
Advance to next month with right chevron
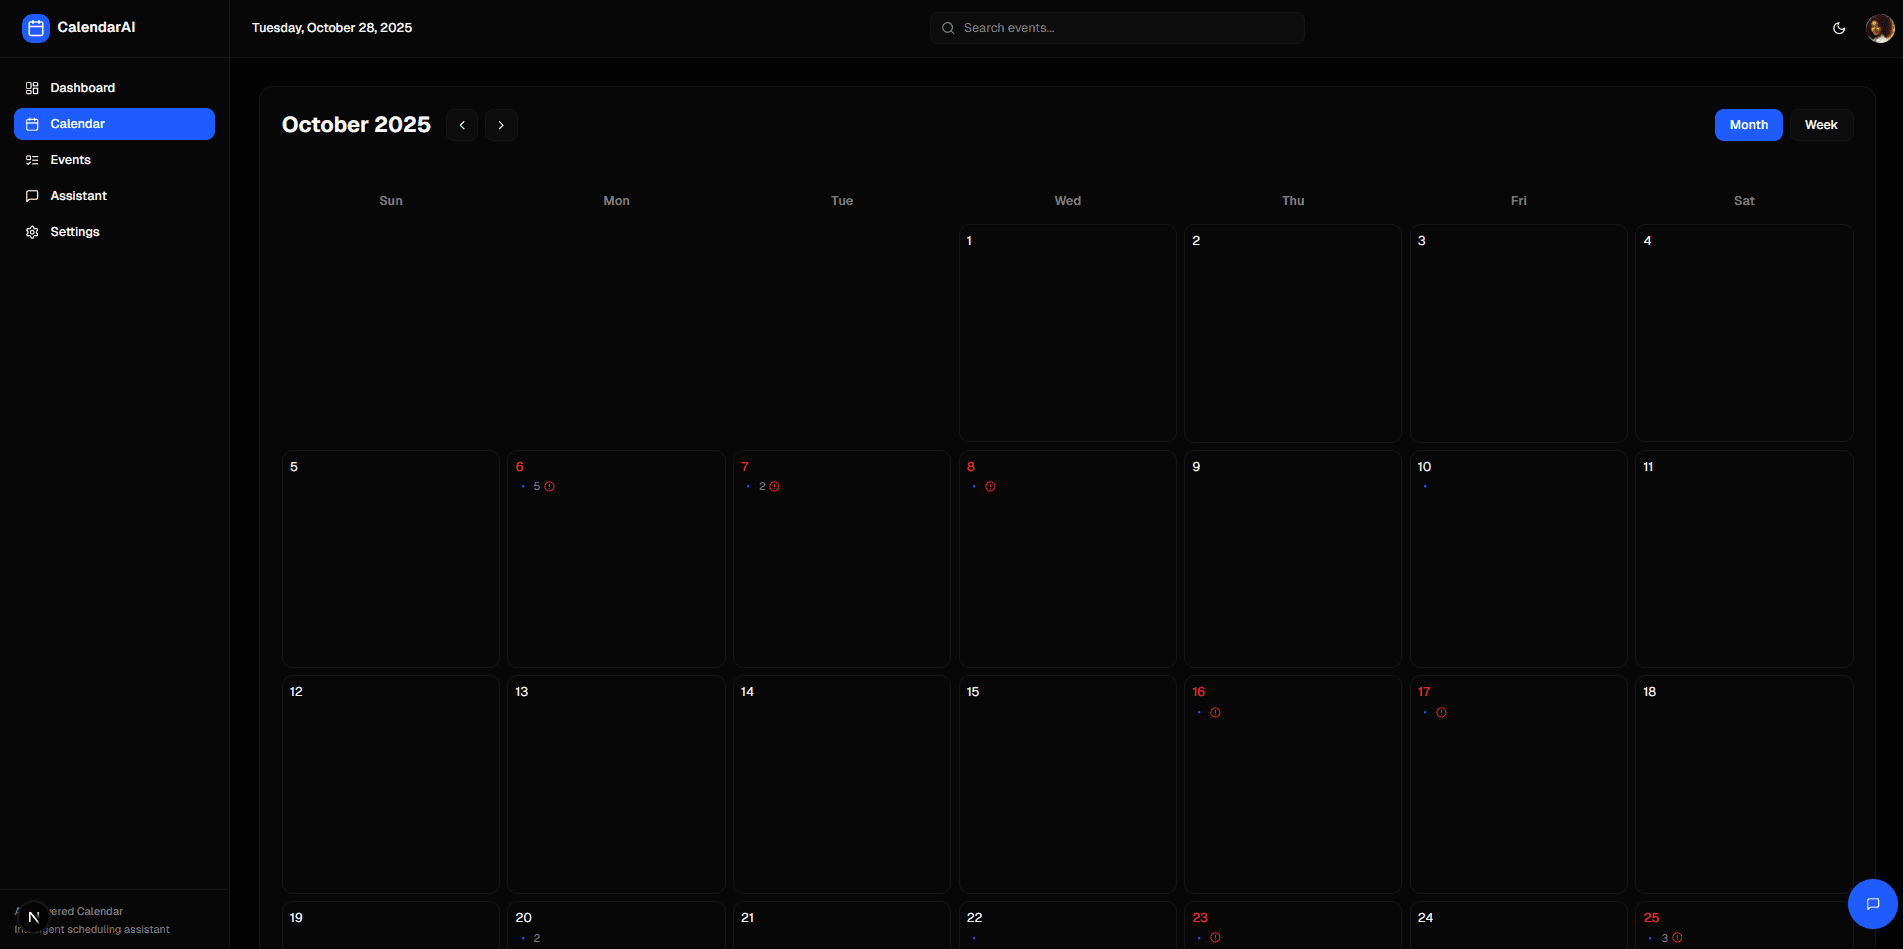coord(501,124)
